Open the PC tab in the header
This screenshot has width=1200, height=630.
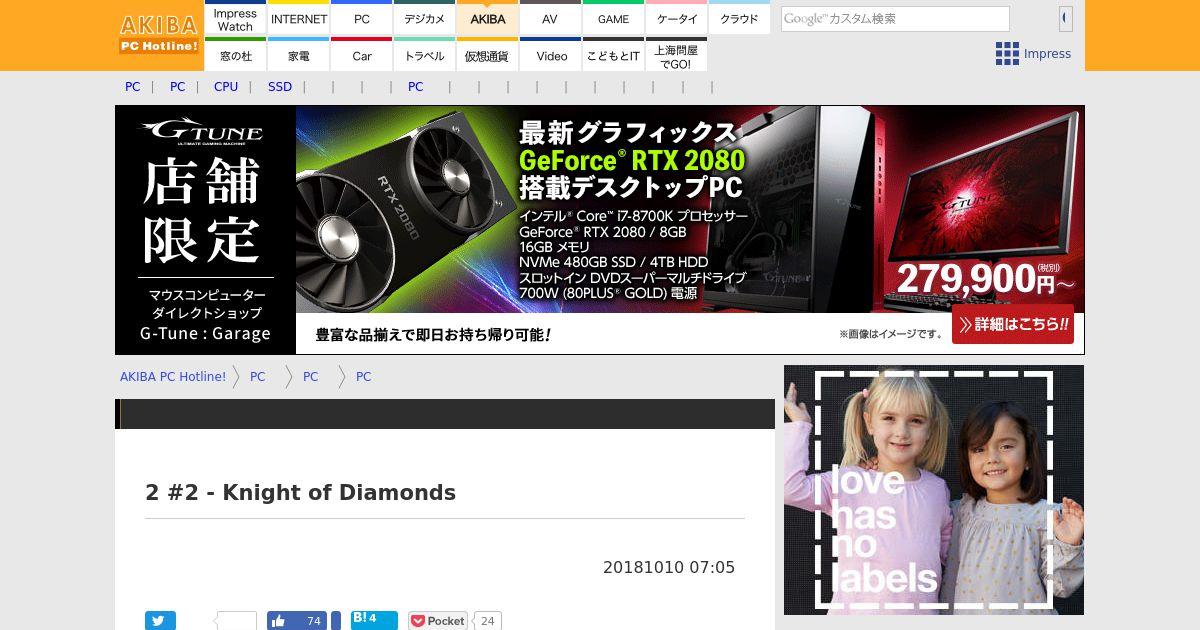tap(362, 19)
